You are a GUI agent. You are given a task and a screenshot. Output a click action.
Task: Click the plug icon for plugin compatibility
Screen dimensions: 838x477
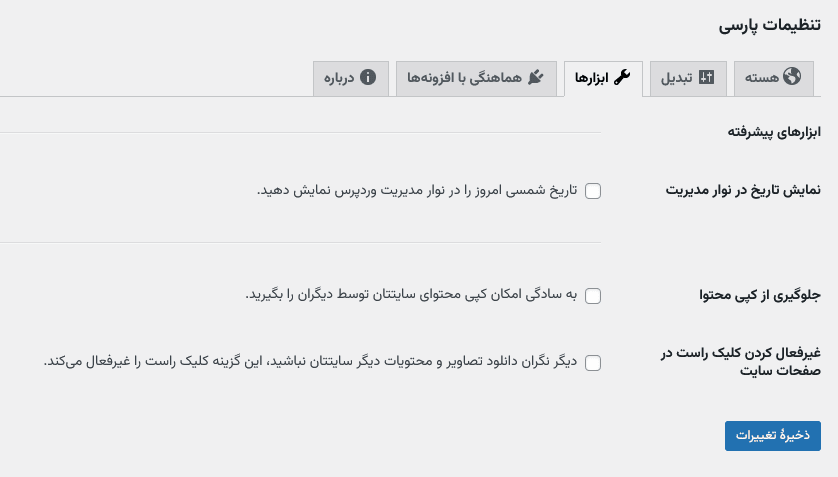[535, 77]
